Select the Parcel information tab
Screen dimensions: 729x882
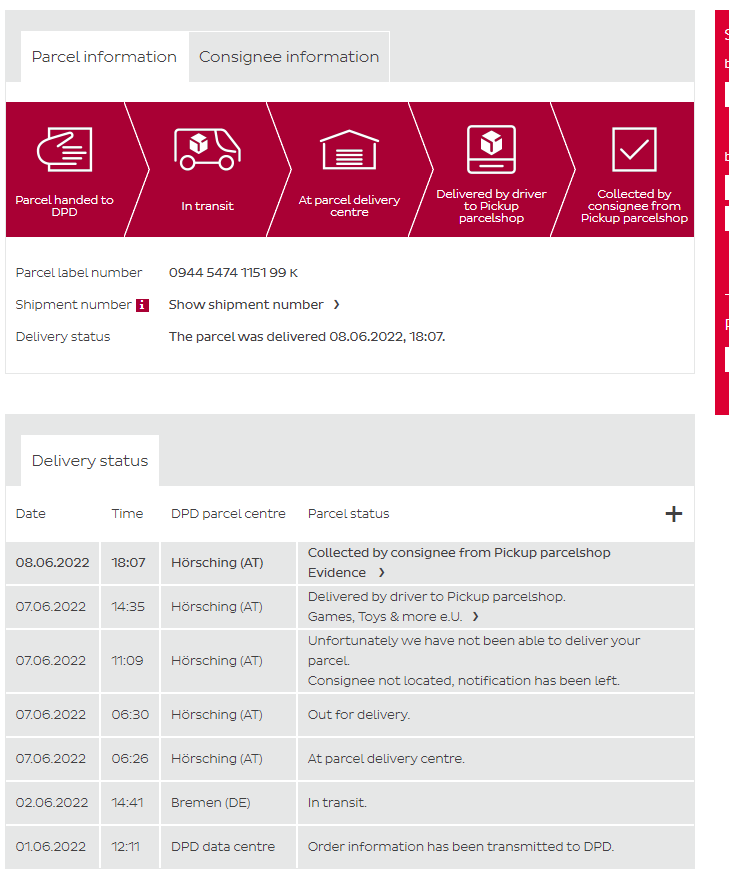104,57
